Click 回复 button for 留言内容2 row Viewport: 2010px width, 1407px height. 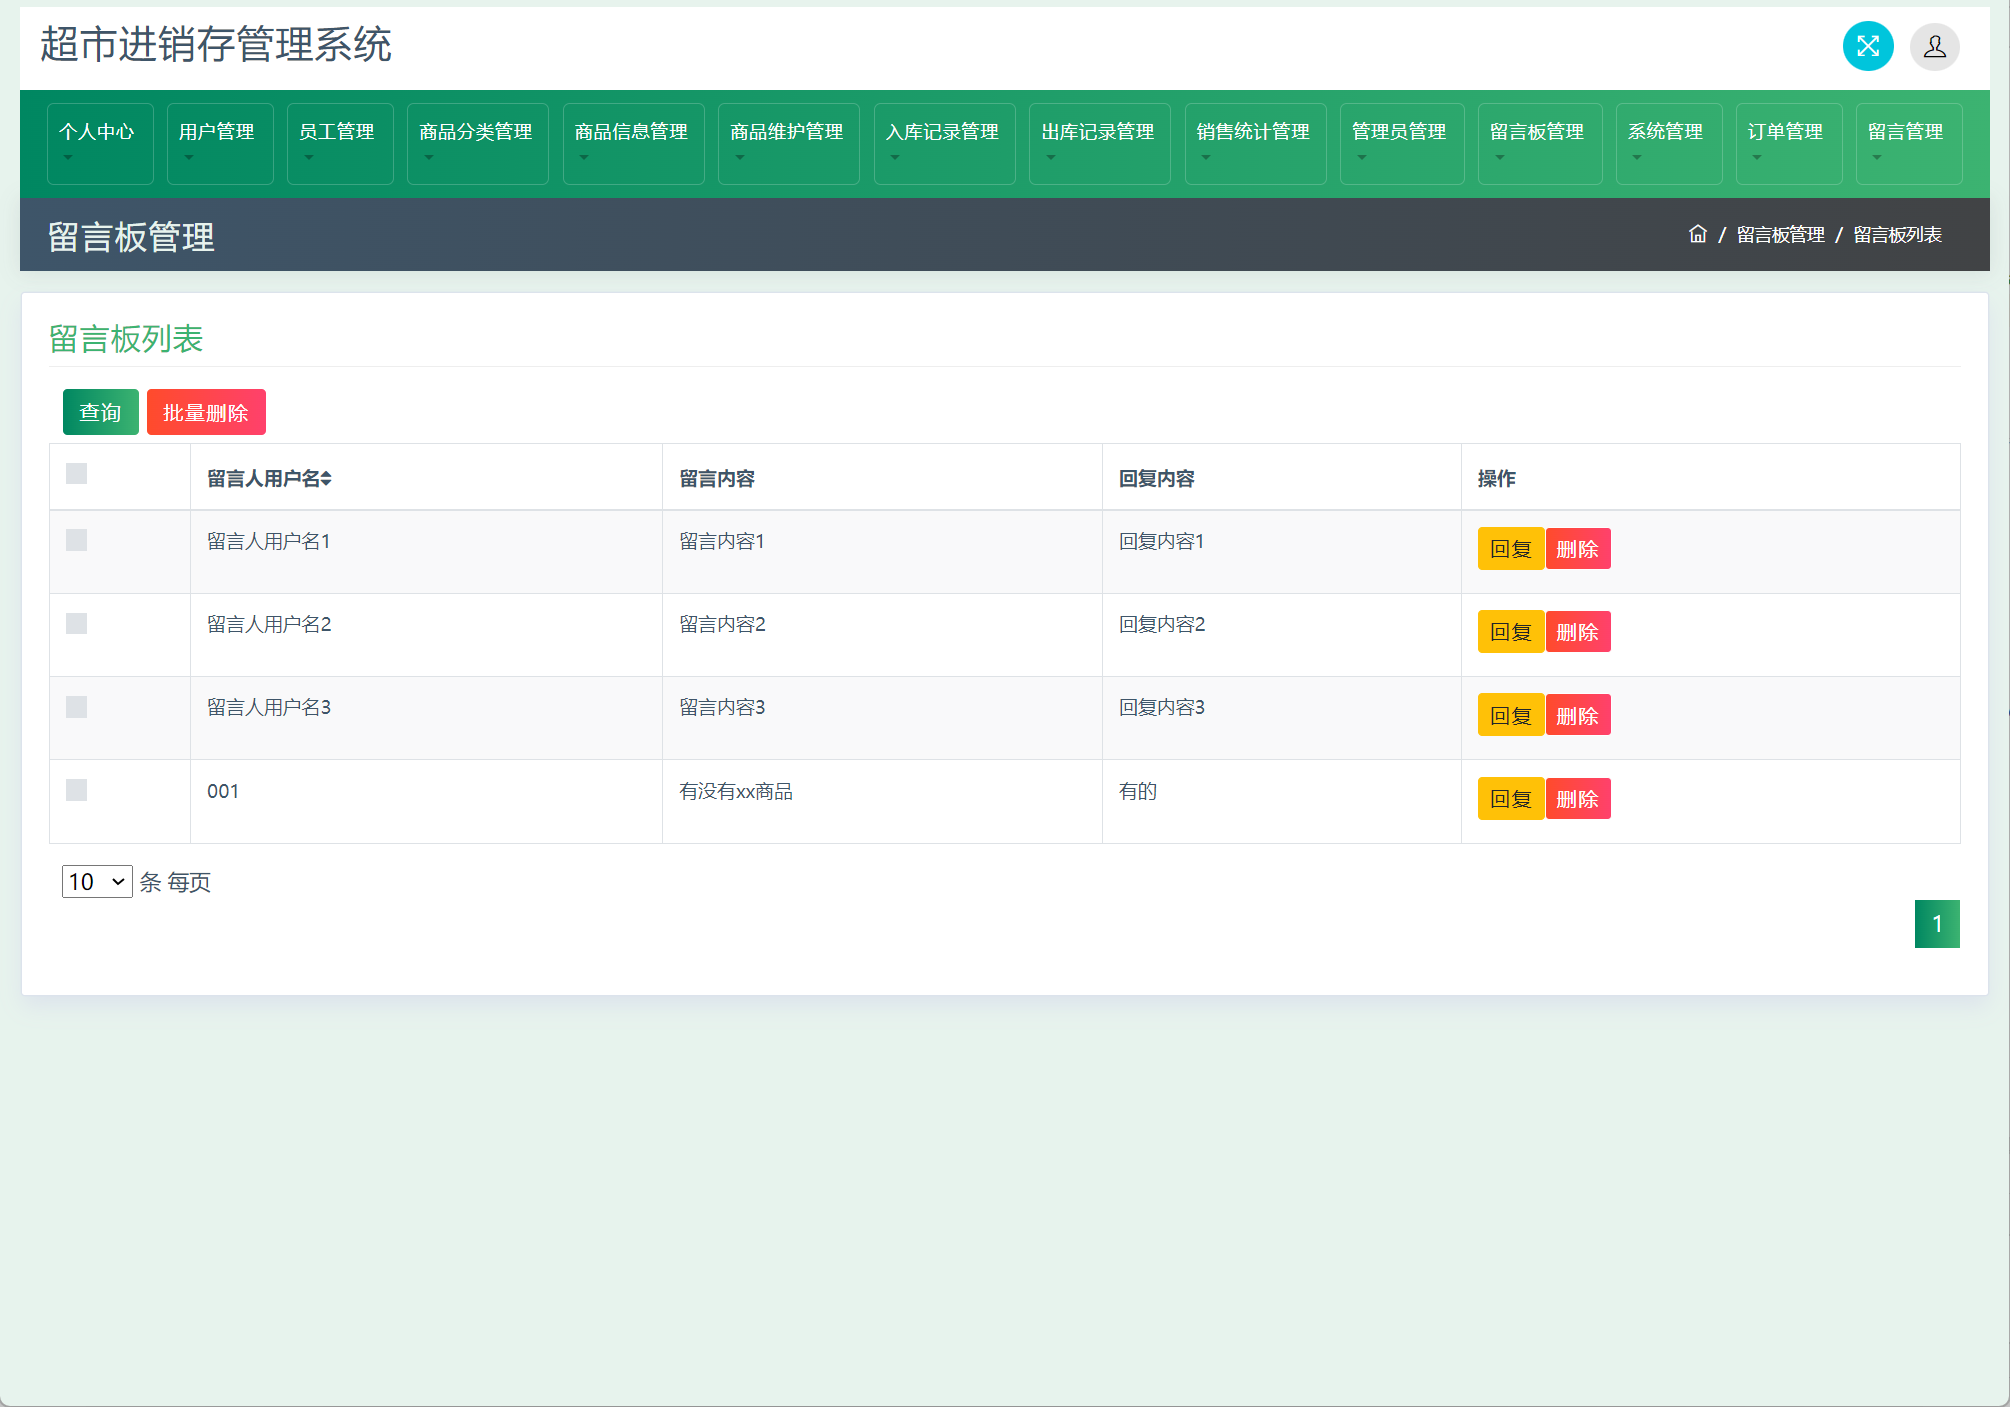[x=1510, y=632]
